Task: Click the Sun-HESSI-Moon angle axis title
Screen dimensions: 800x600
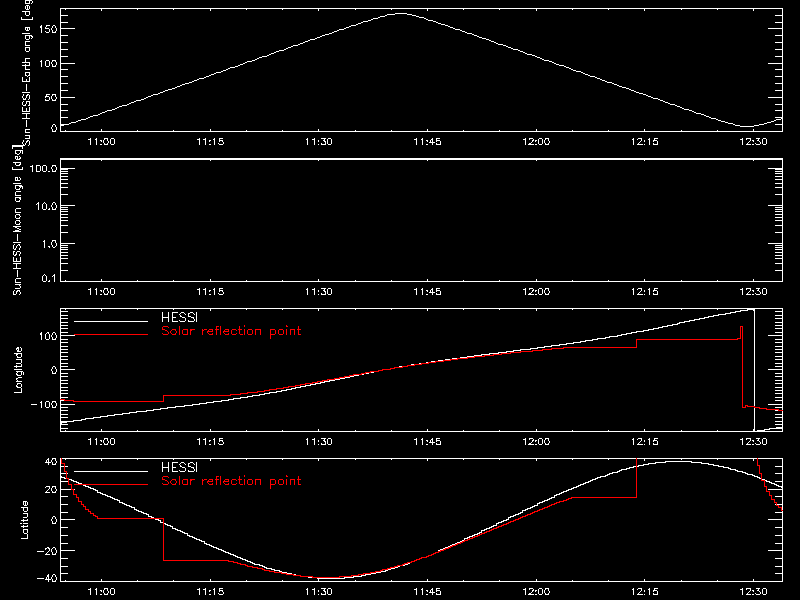Action: (17, 219)
